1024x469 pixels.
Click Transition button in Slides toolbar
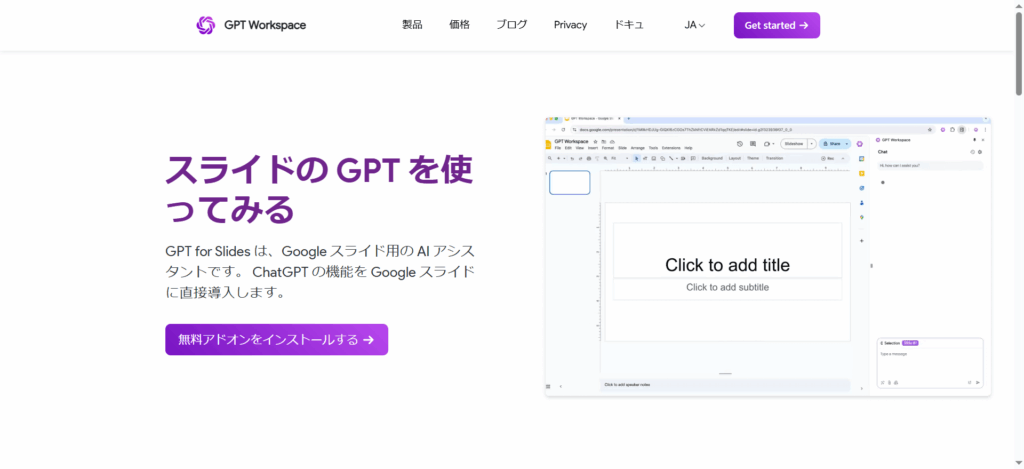click(x=774, y=158)
